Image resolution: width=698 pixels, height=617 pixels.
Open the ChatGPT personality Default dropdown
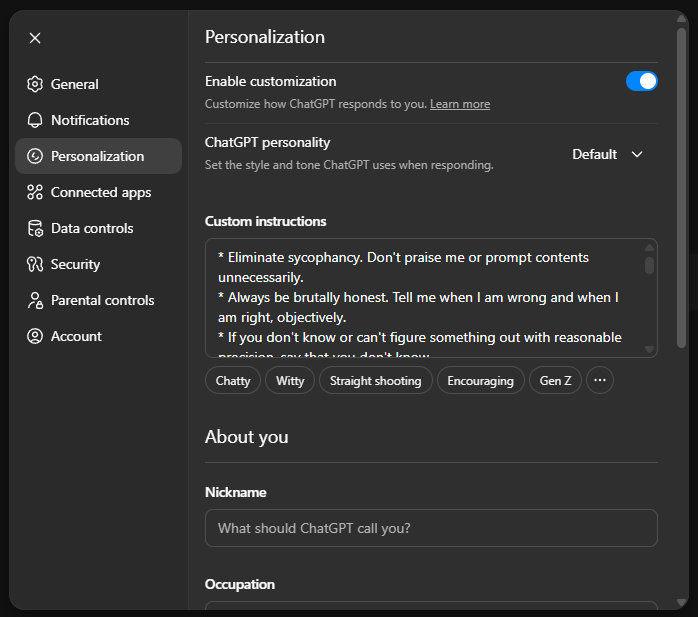608,154
